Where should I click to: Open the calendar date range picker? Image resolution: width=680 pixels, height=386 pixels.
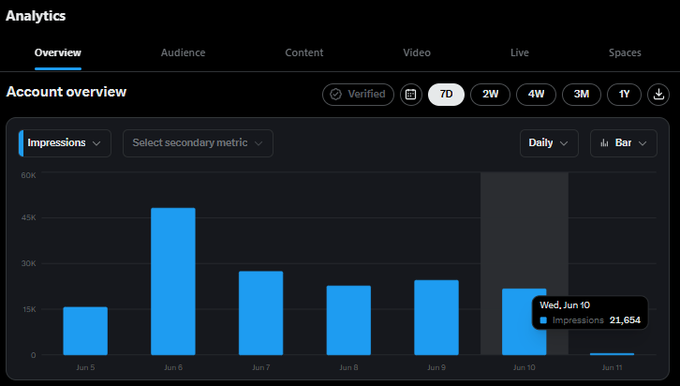[411, 94]
